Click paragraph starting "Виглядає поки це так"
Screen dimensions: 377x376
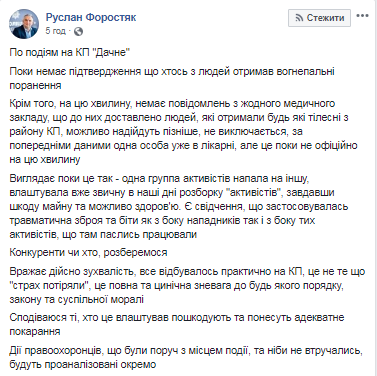point(179,207)
